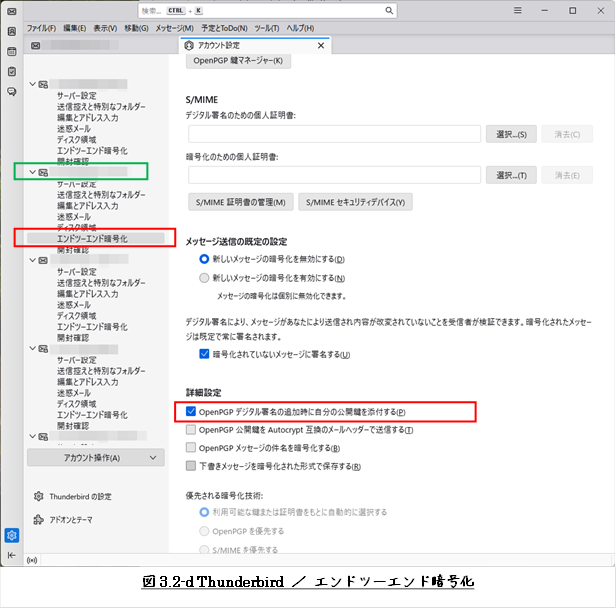Select 新しいメッセージの暗号化を有効にする radio button
This screenshot has height=608, width=616.
click(205, 276)
